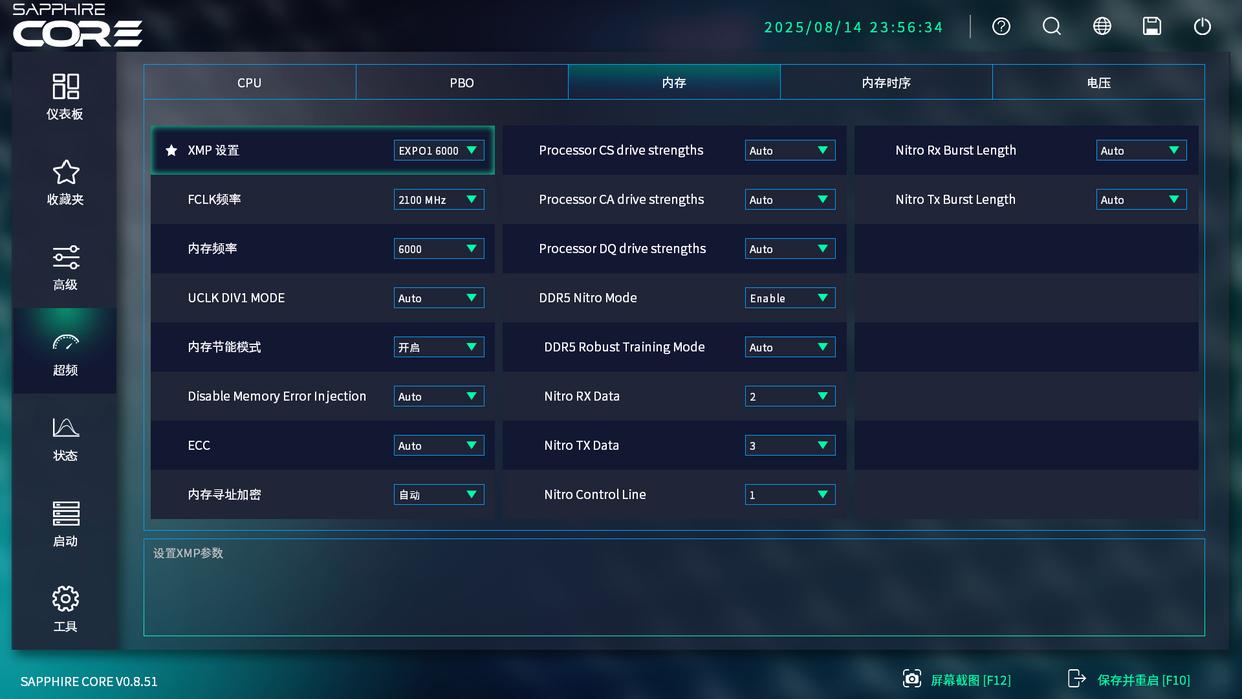Click the help question mark icon

click(1001, 27)
